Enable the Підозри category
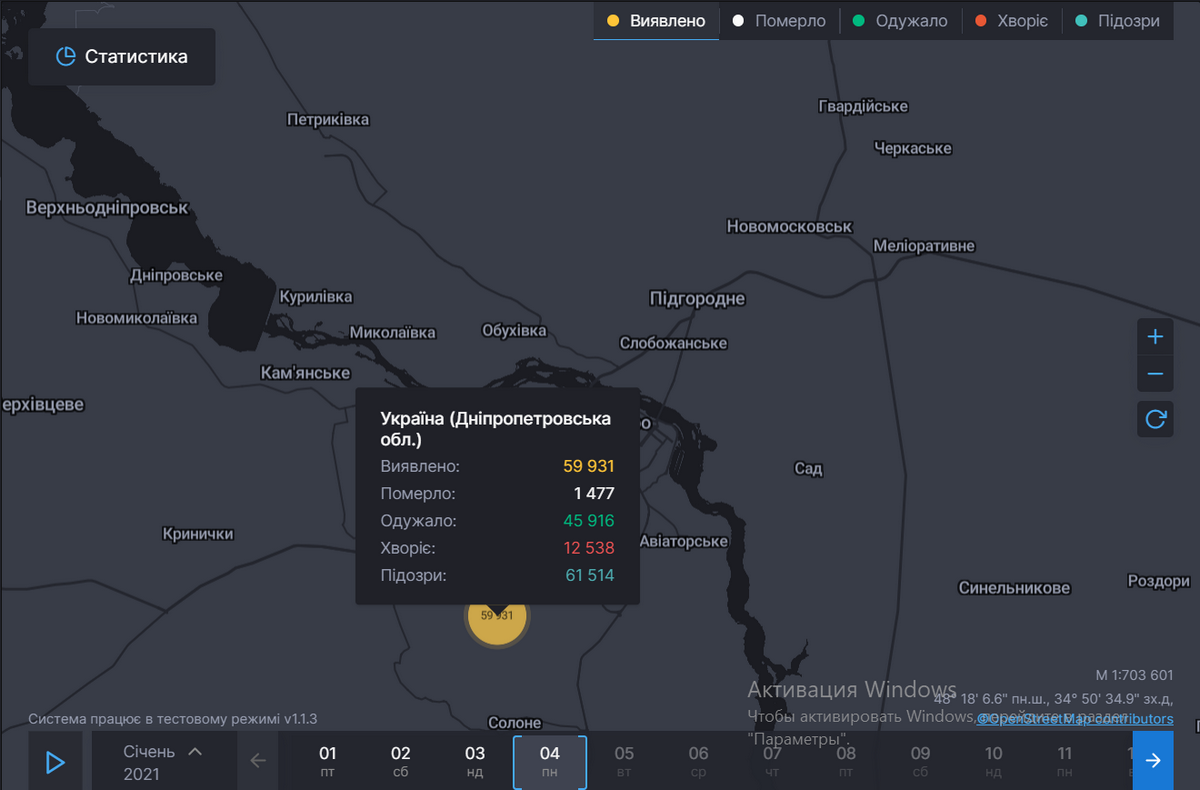The image size is (1200, 790). point(1117,21)
